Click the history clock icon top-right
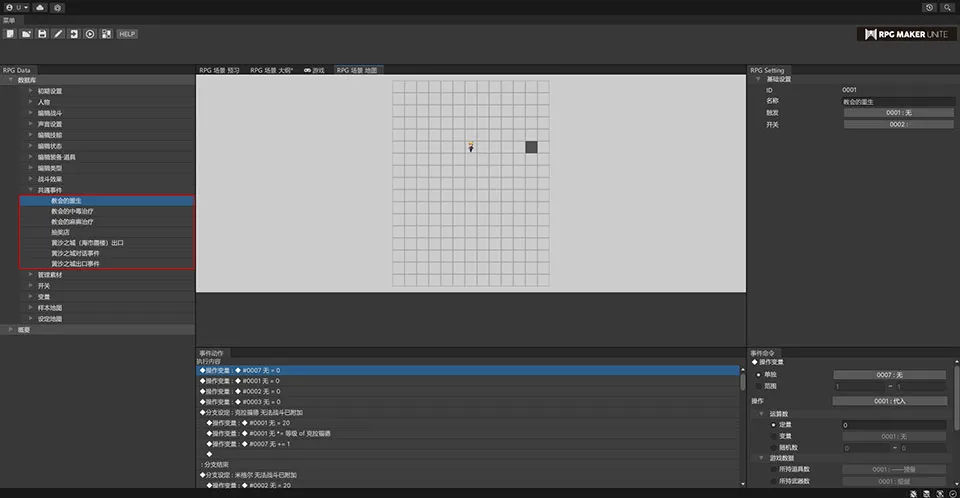 point(930,7)
